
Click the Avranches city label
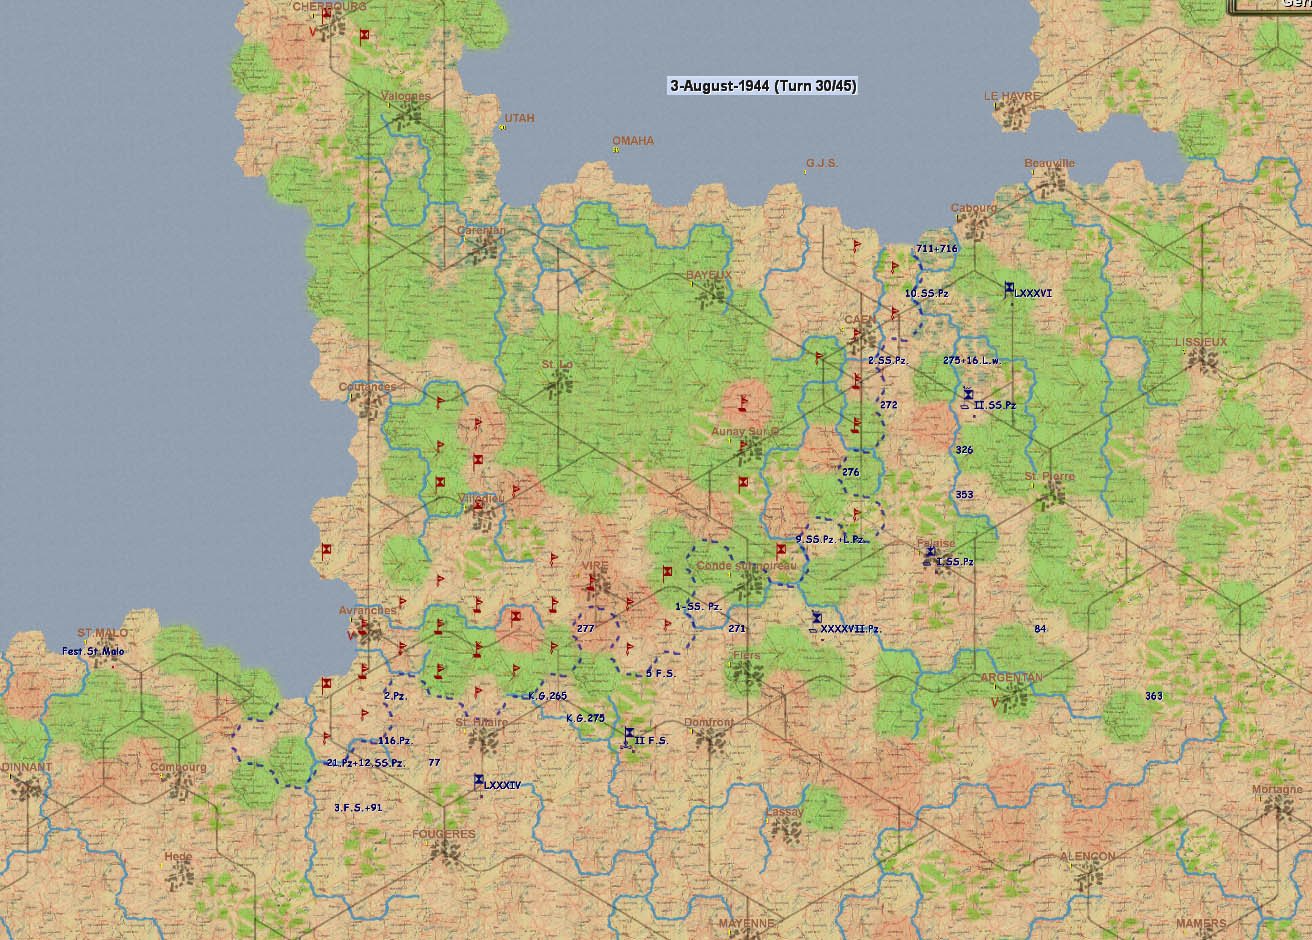click(x=368, y=611)
